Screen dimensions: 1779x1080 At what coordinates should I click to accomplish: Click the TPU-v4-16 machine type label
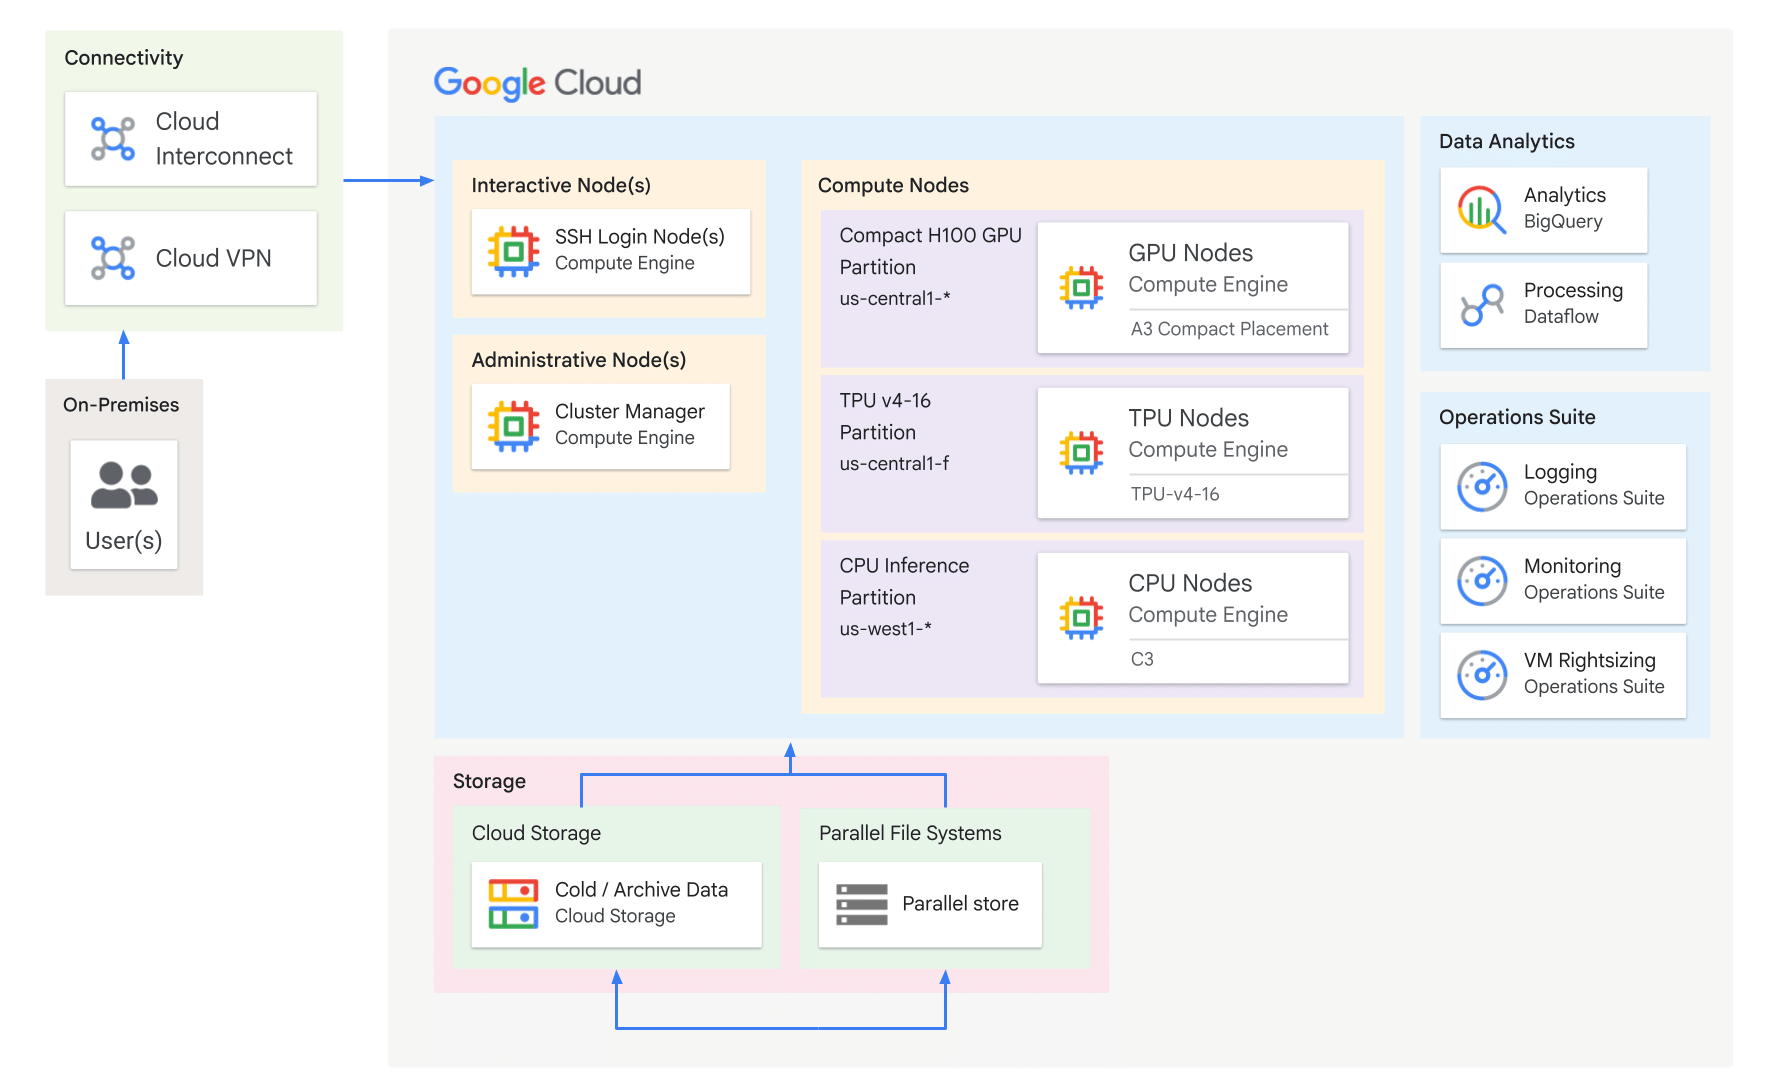point(1175,494)
